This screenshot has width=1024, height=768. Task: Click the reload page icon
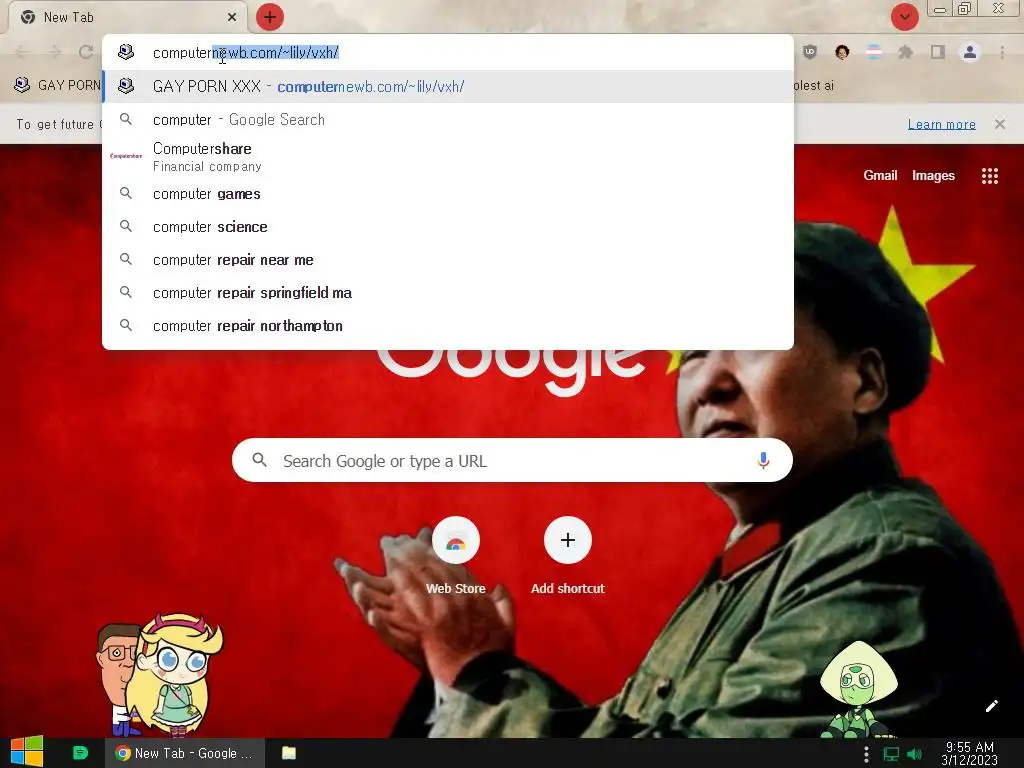86,52
